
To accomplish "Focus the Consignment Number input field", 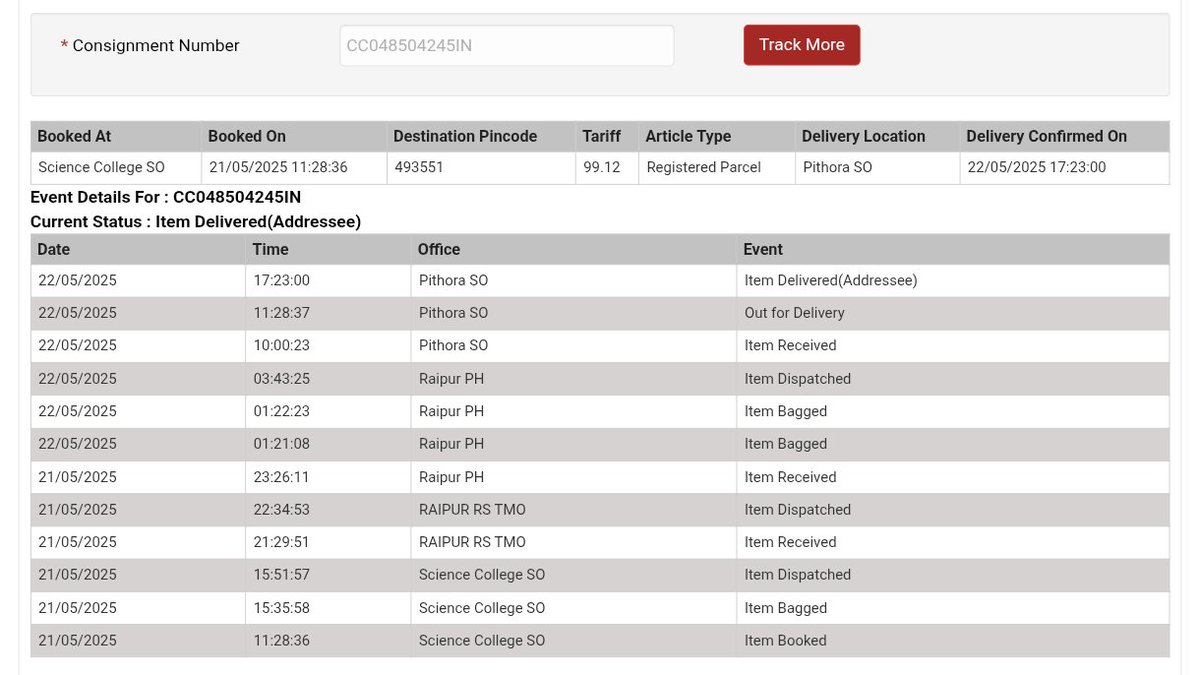I will [506, 46].
